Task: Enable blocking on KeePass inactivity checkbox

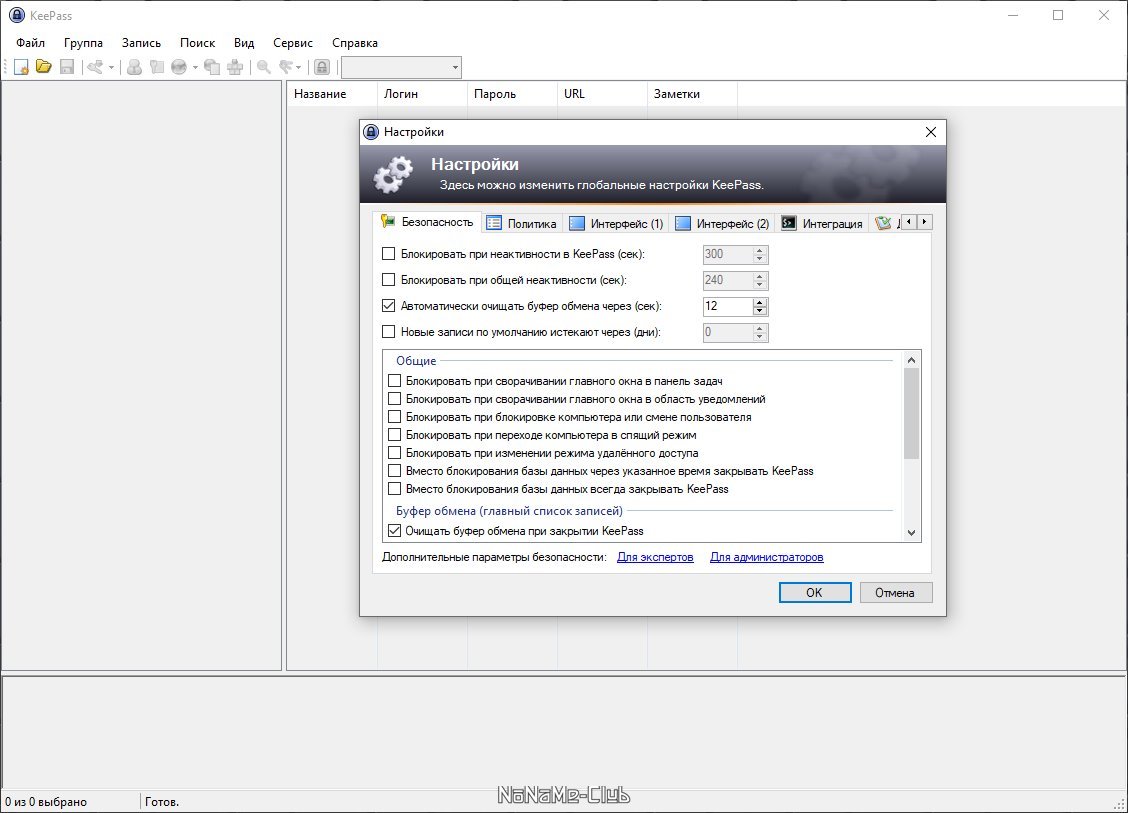Action: [388, 253]
